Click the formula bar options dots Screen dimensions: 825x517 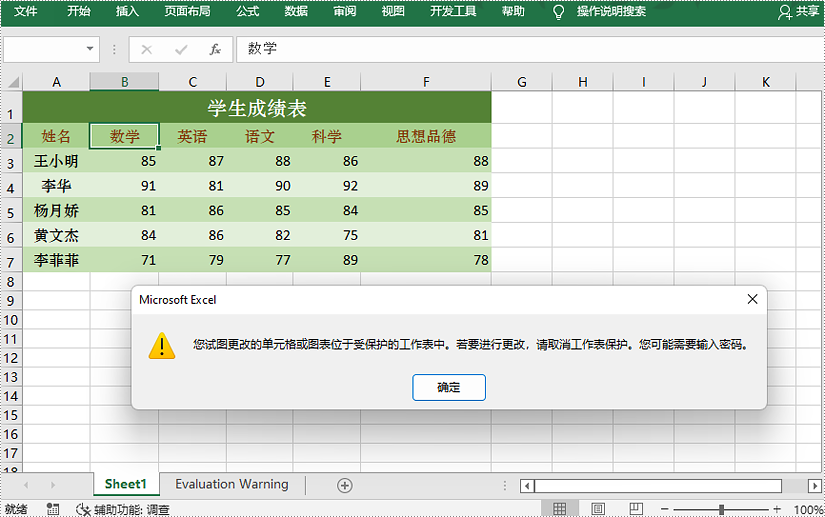[x=114, y=49]
